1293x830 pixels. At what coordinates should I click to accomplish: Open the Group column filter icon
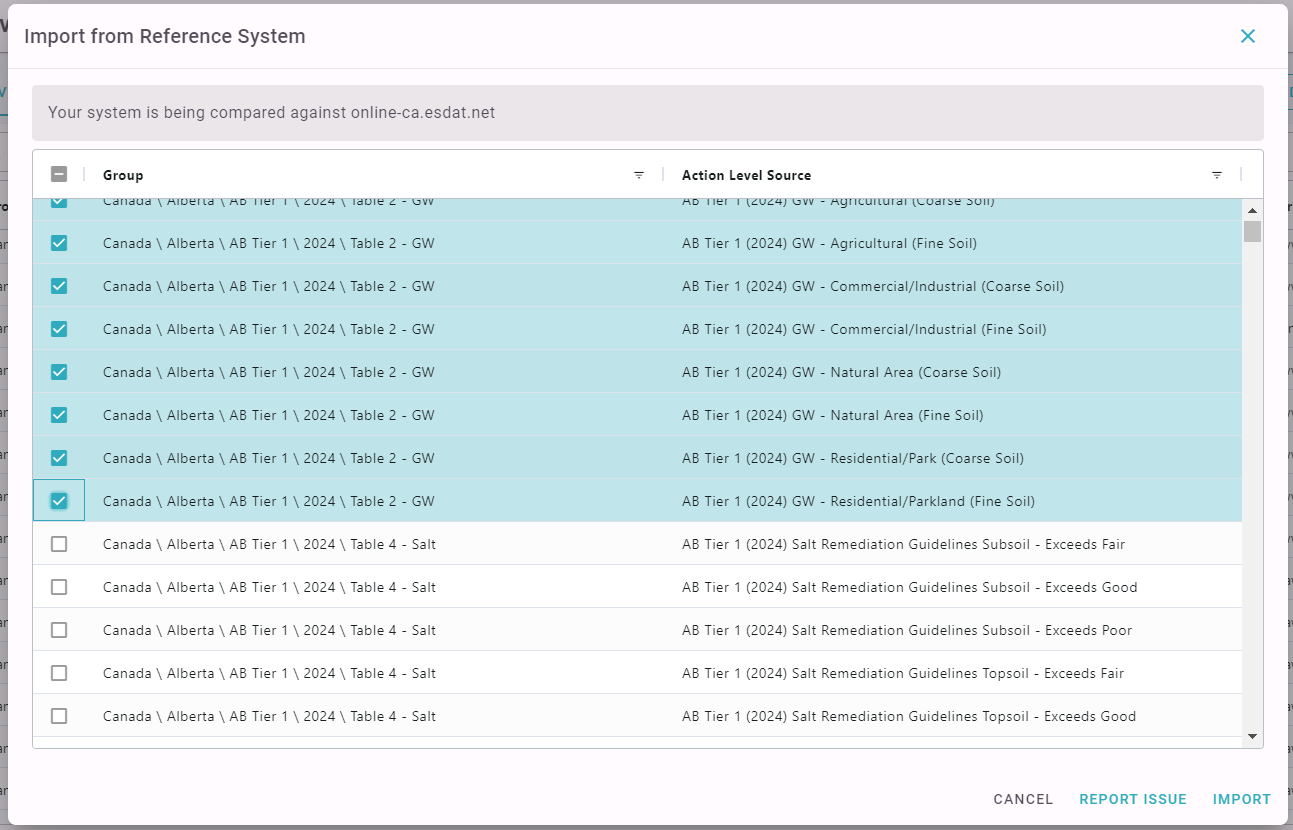pyautogui.click(x=639, y=175)
